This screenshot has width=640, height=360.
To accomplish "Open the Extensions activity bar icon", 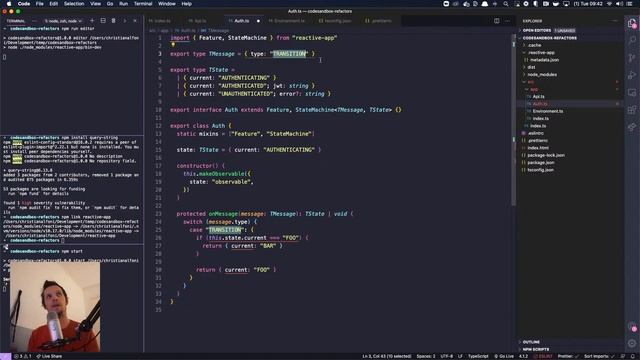I will click(632, 110).
